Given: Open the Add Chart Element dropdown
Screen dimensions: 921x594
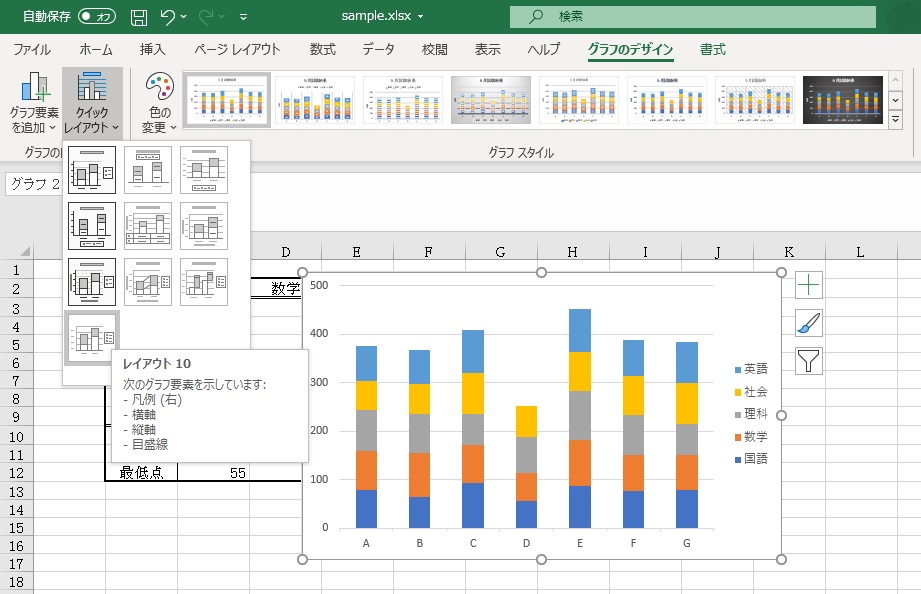Looking at the screenshot, I should pos(34,104).
